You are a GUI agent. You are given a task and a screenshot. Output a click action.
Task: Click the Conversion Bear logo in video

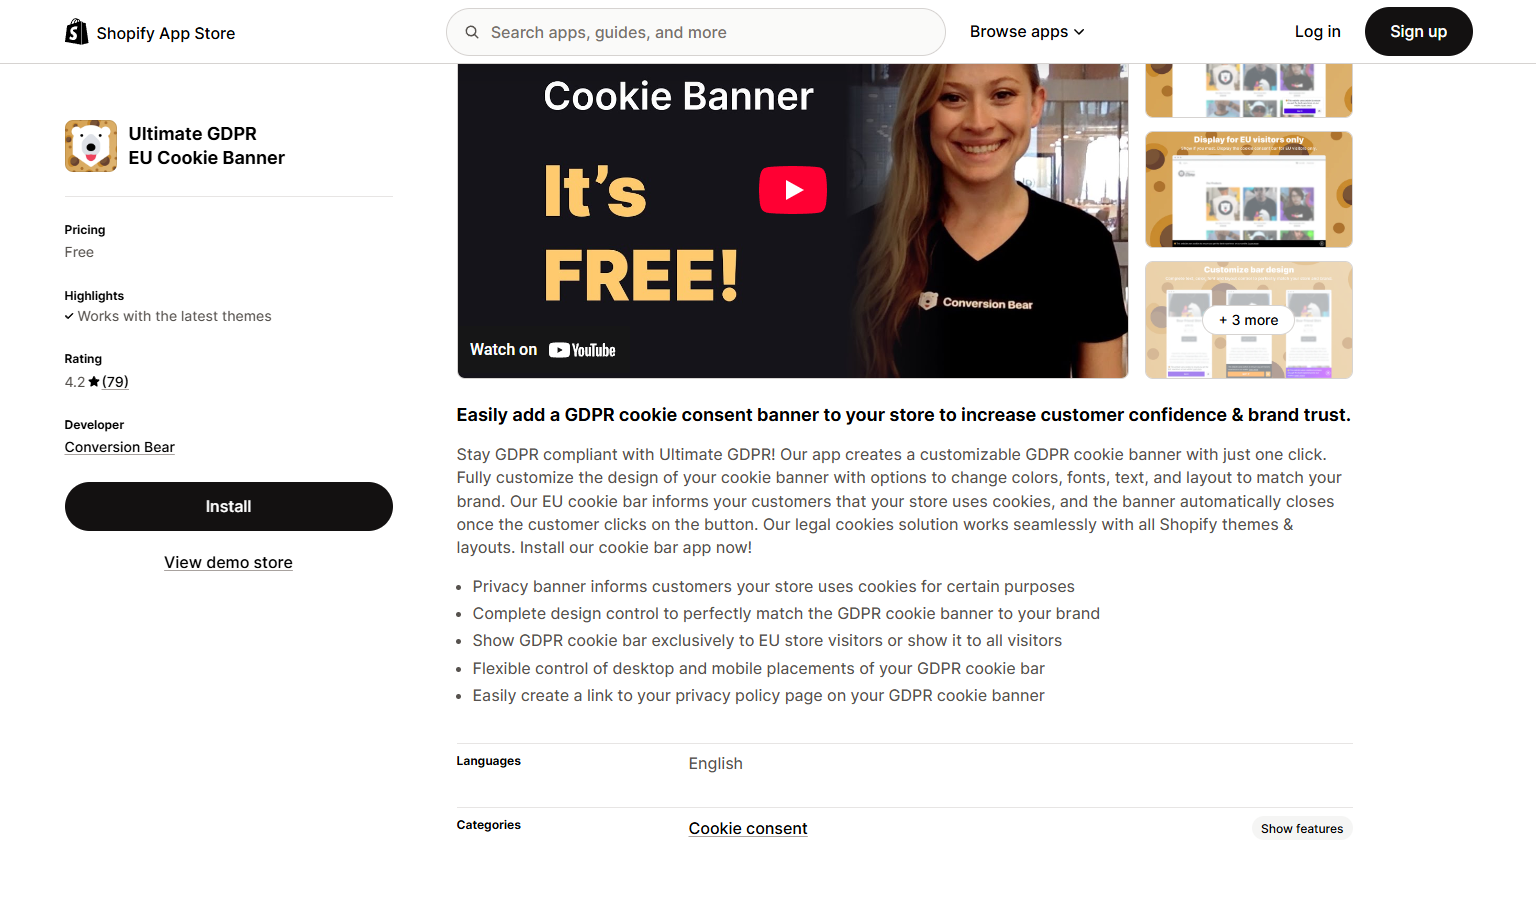(x=975, y=302)
